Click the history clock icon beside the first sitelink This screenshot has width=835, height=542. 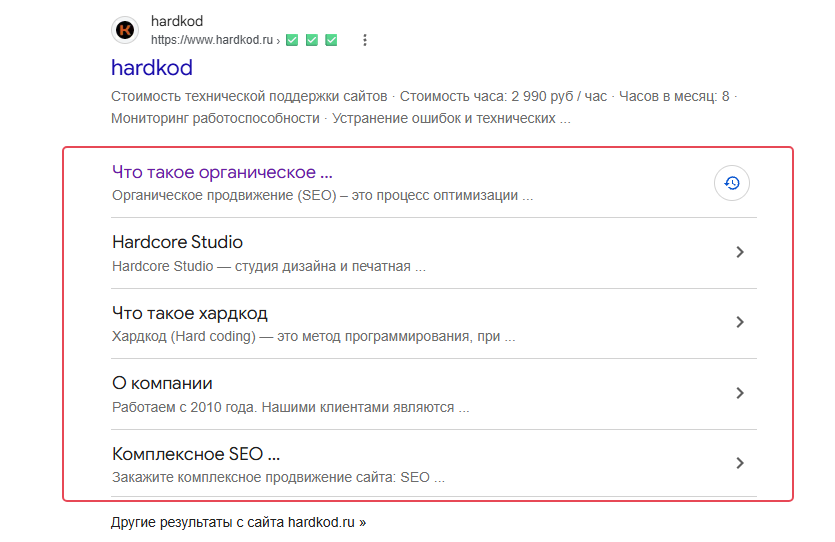[x=732, y=183]
